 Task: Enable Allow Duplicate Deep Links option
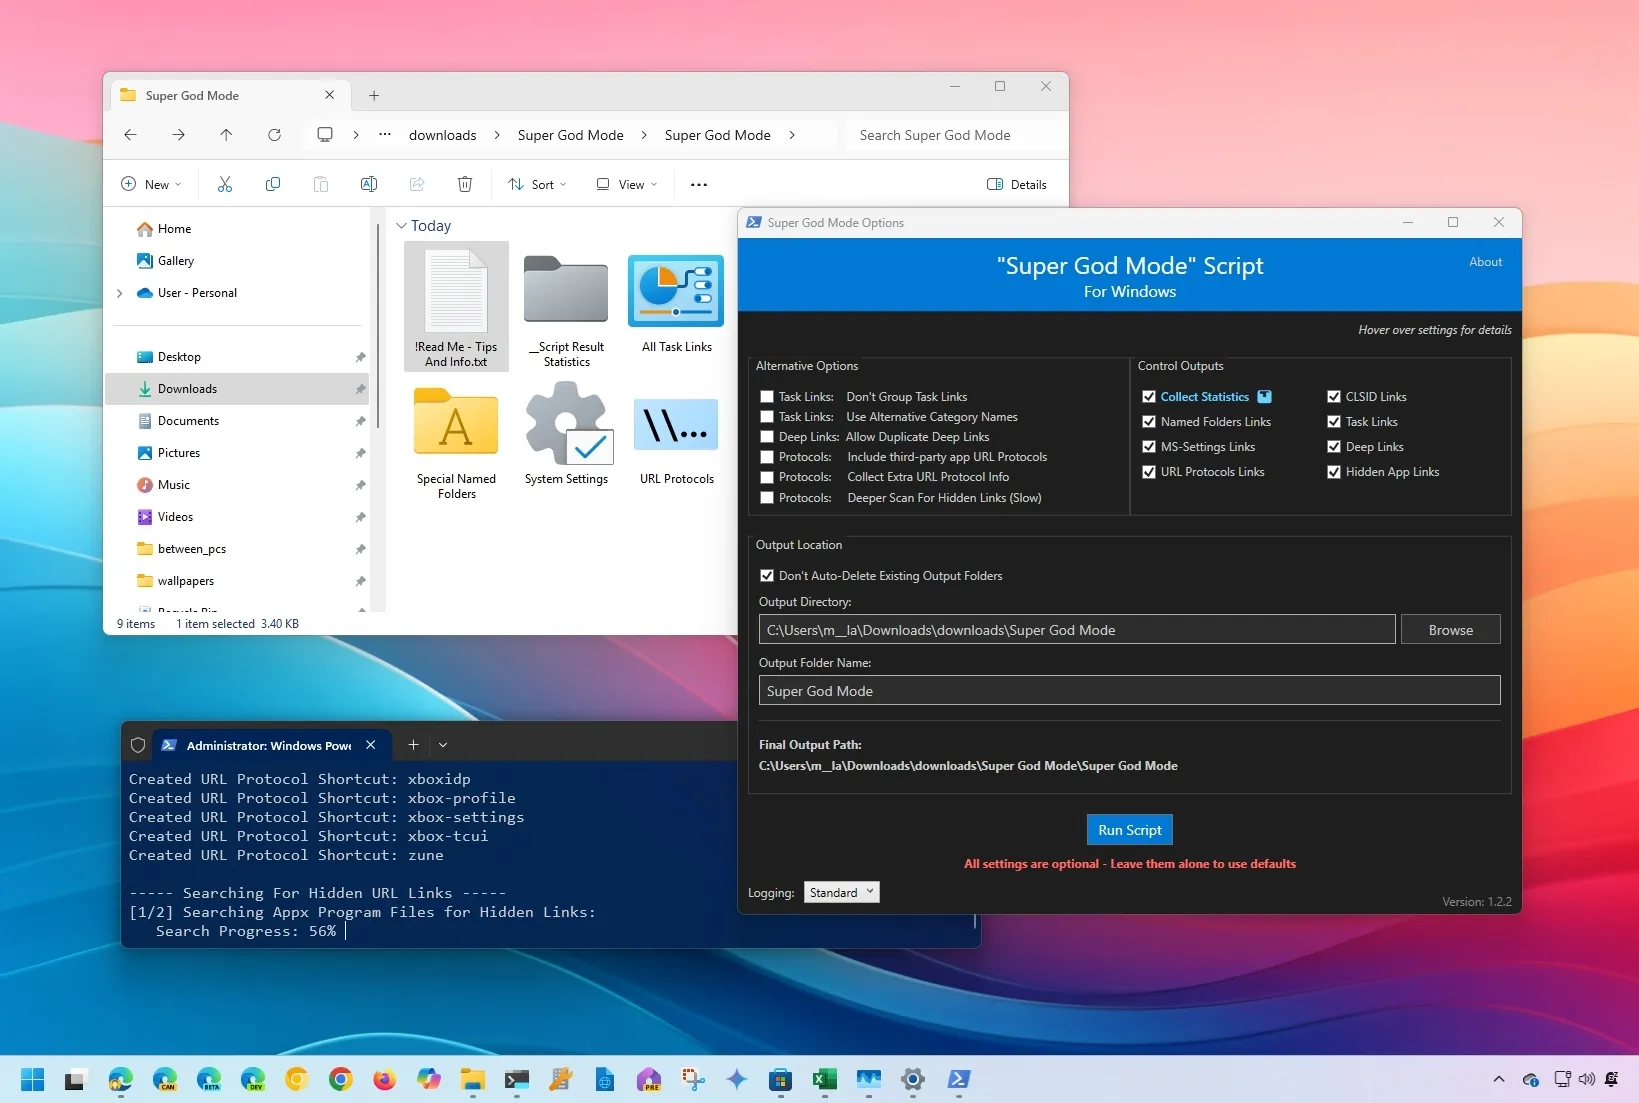(x=767, y=437)
